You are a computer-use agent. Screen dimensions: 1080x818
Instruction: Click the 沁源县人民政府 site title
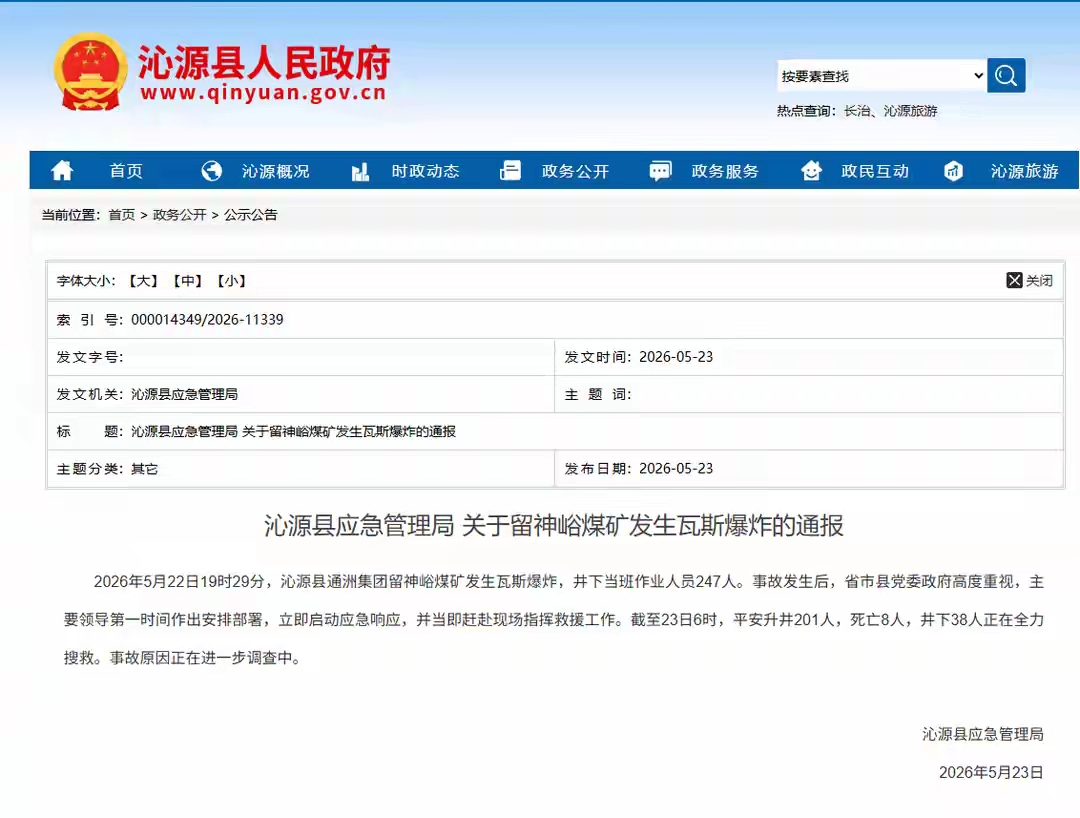coord(264,62)
